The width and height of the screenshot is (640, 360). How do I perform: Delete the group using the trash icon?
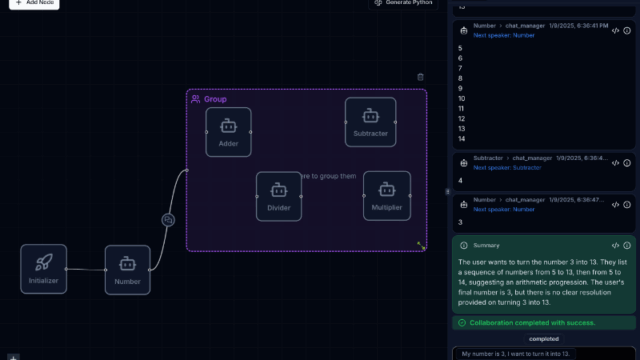pyautogui.click(x=420, y=77)
